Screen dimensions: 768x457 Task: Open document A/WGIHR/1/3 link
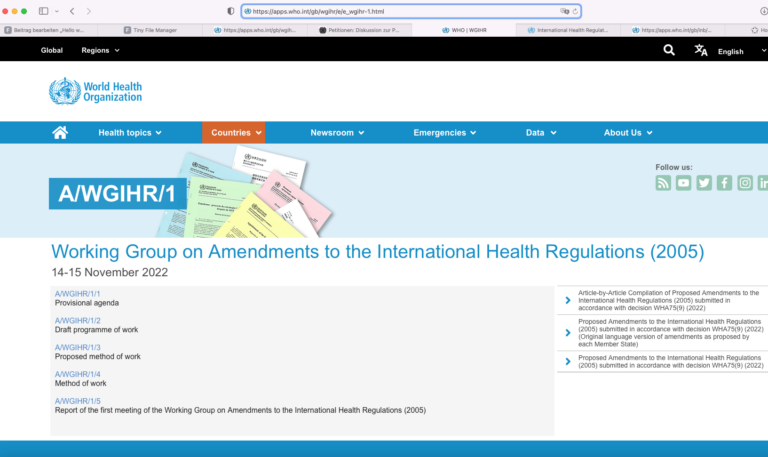(x=77, y=348)
